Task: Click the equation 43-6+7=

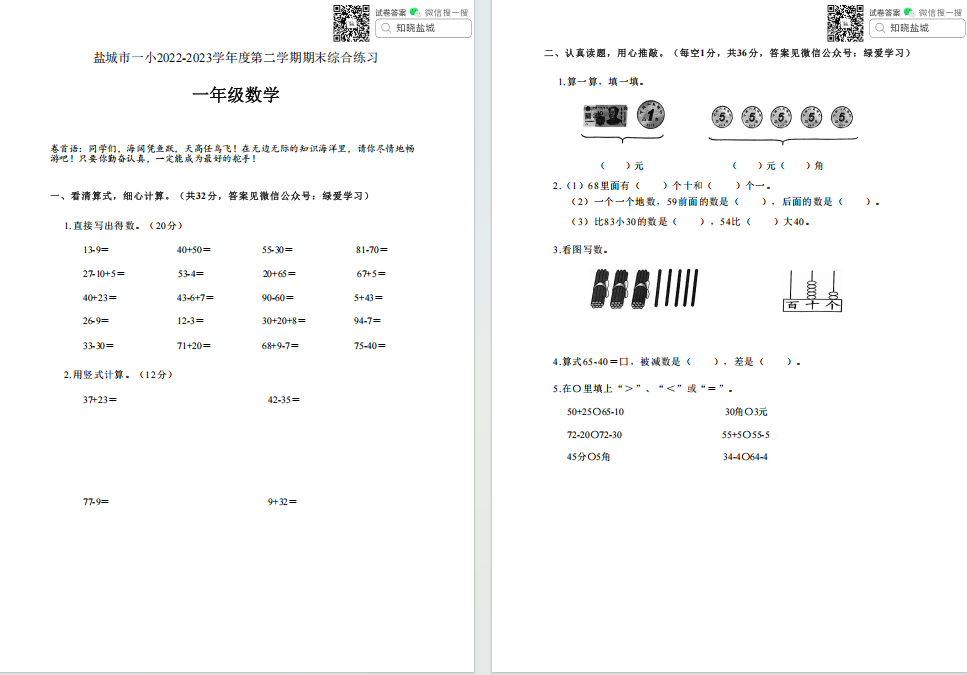Action: tap(195, 298)
